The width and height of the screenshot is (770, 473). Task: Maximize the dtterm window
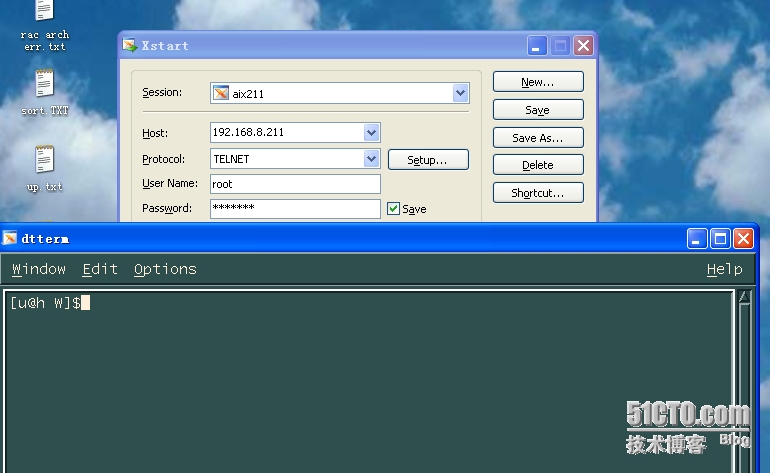click(720, 239)
